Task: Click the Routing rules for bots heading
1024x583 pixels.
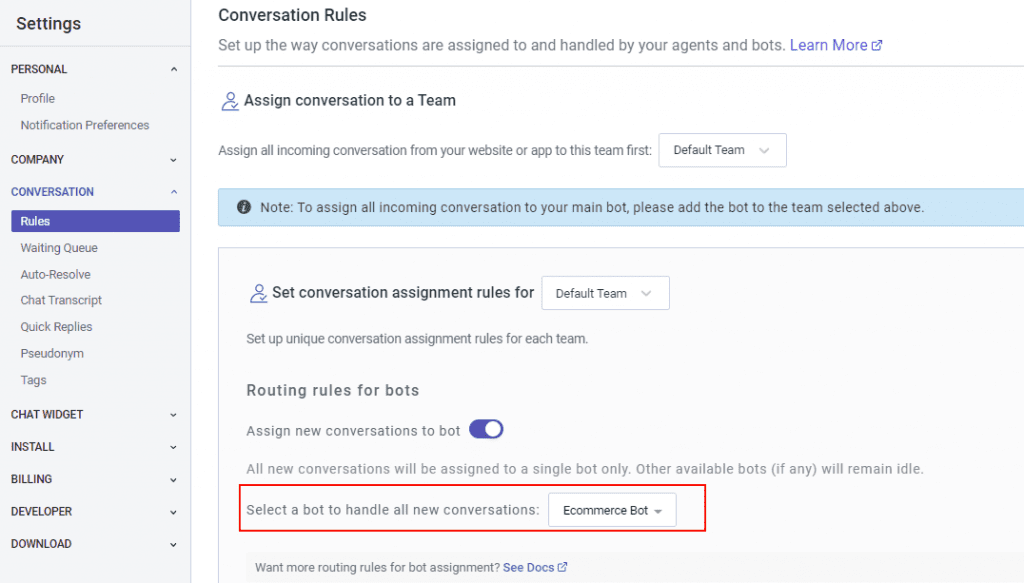Action: click(332, 390)
